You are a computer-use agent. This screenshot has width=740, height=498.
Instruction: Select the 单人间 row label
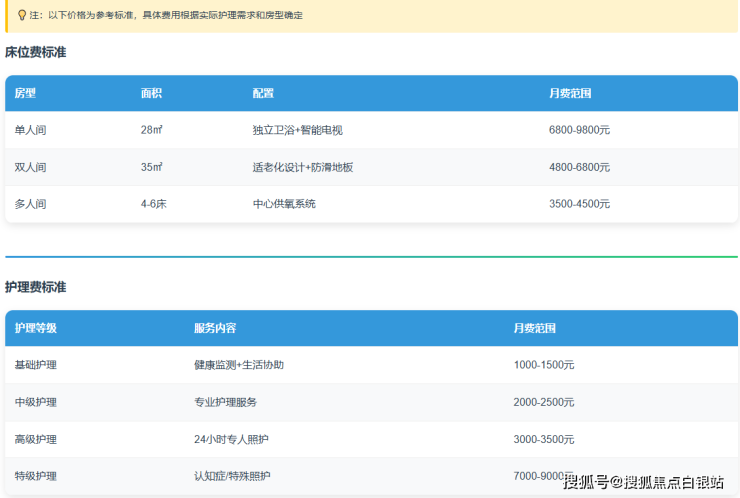pos(30,130)
